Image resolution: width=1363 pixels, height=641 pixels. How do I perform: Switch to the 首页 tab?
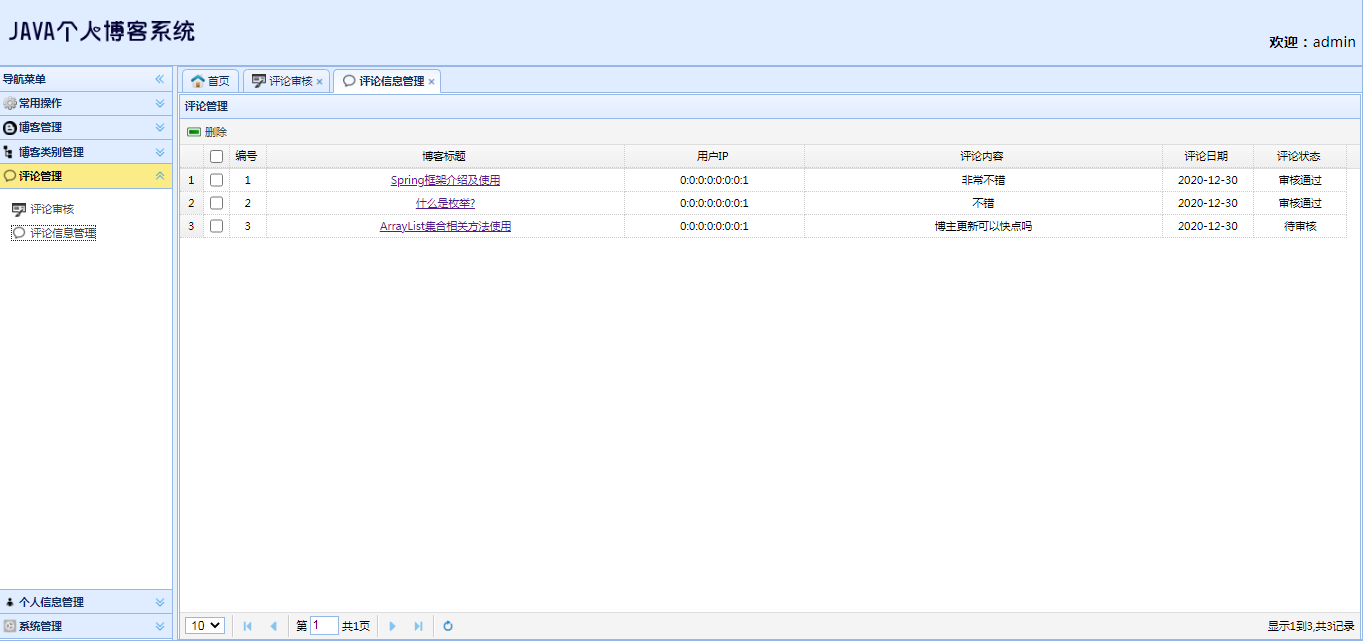[x=210, y=81]
